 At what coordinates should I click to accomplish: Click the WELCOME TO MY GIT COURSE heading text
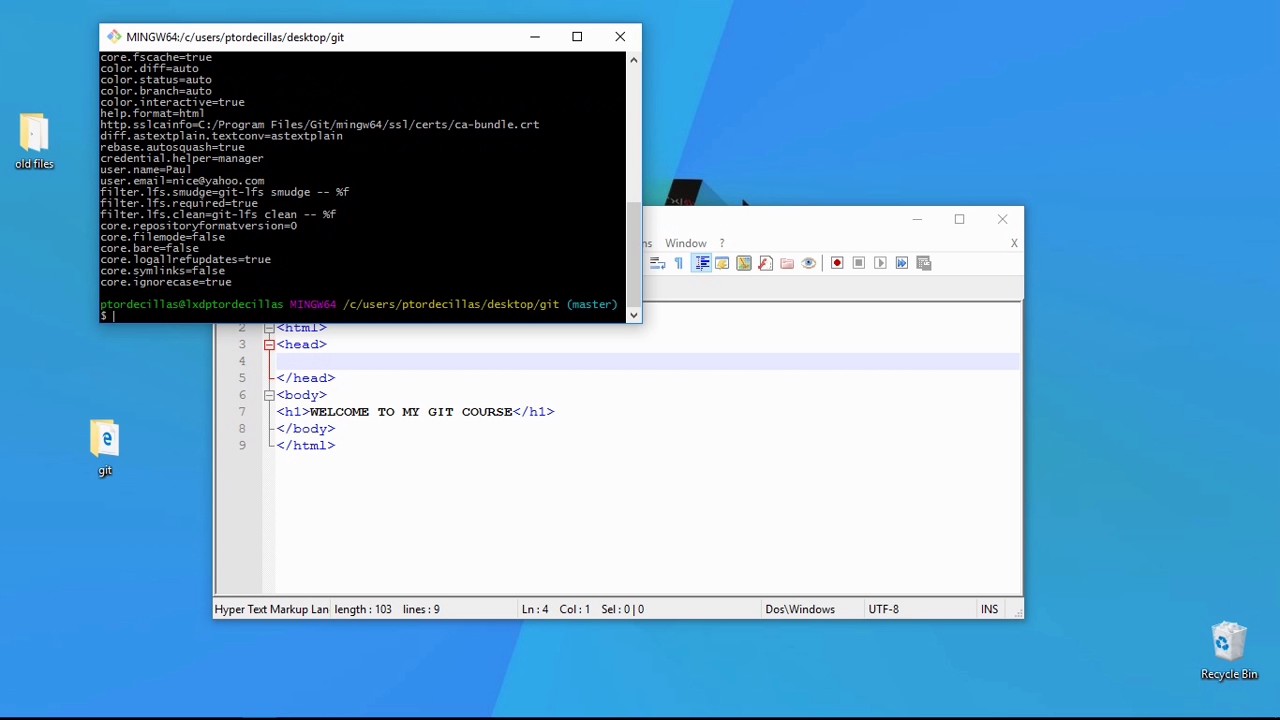point(411,412)
